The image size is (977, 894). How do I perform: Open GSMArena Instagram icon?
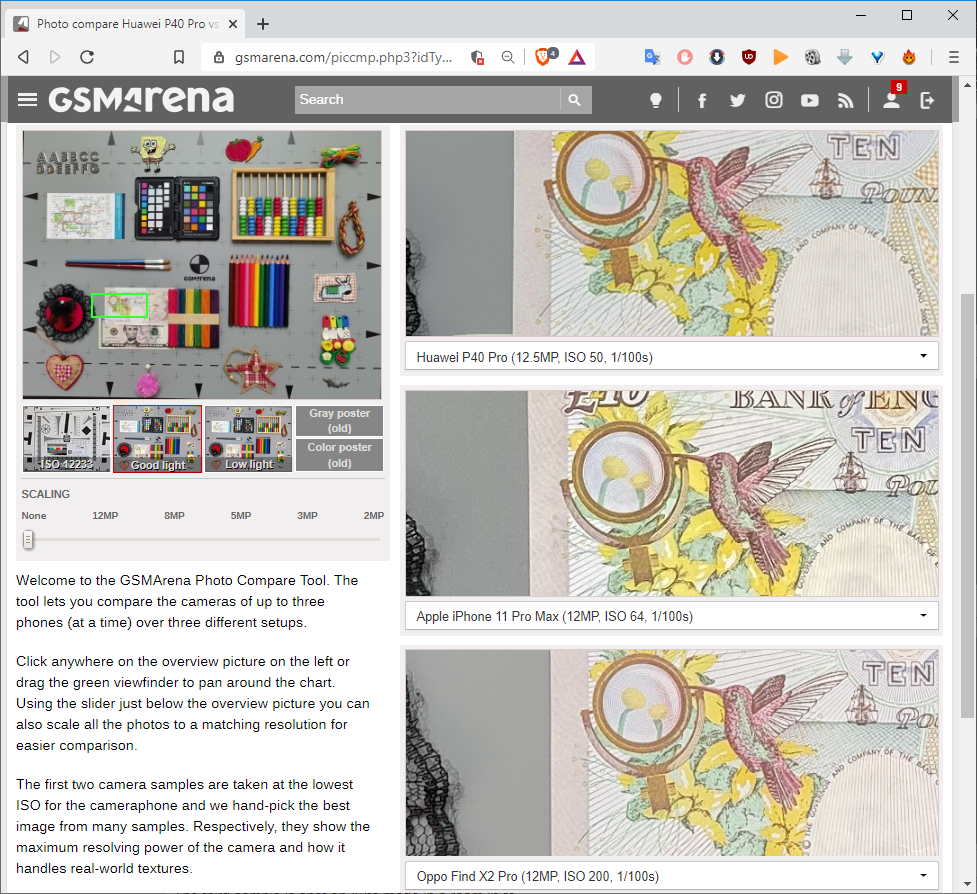tap(774, 100)
